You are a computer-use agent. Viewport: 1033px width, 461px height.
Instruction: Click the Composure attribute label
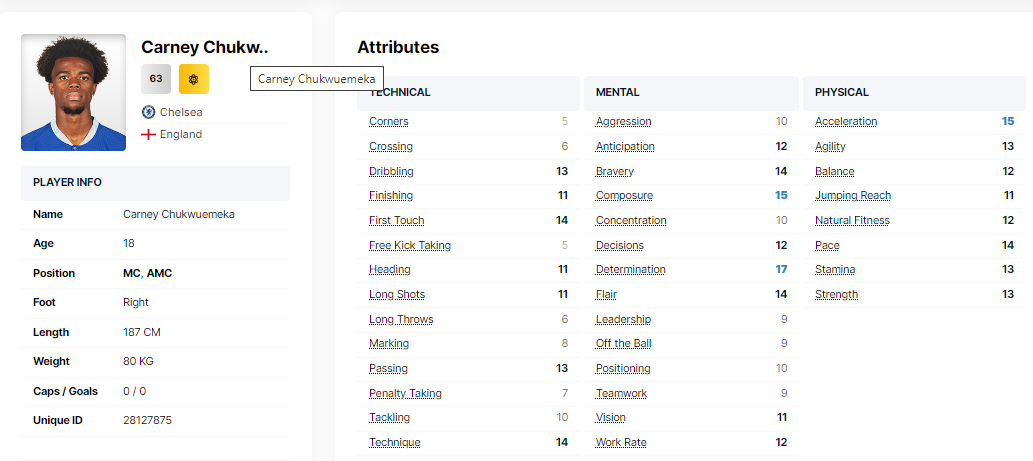click(x=624, y=195)
